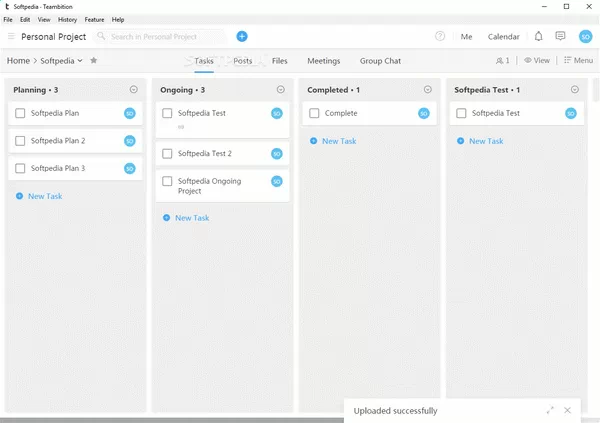Open notifications bell icon
Image resolution: width=600 pixels, height=423 pixels.
539,37
